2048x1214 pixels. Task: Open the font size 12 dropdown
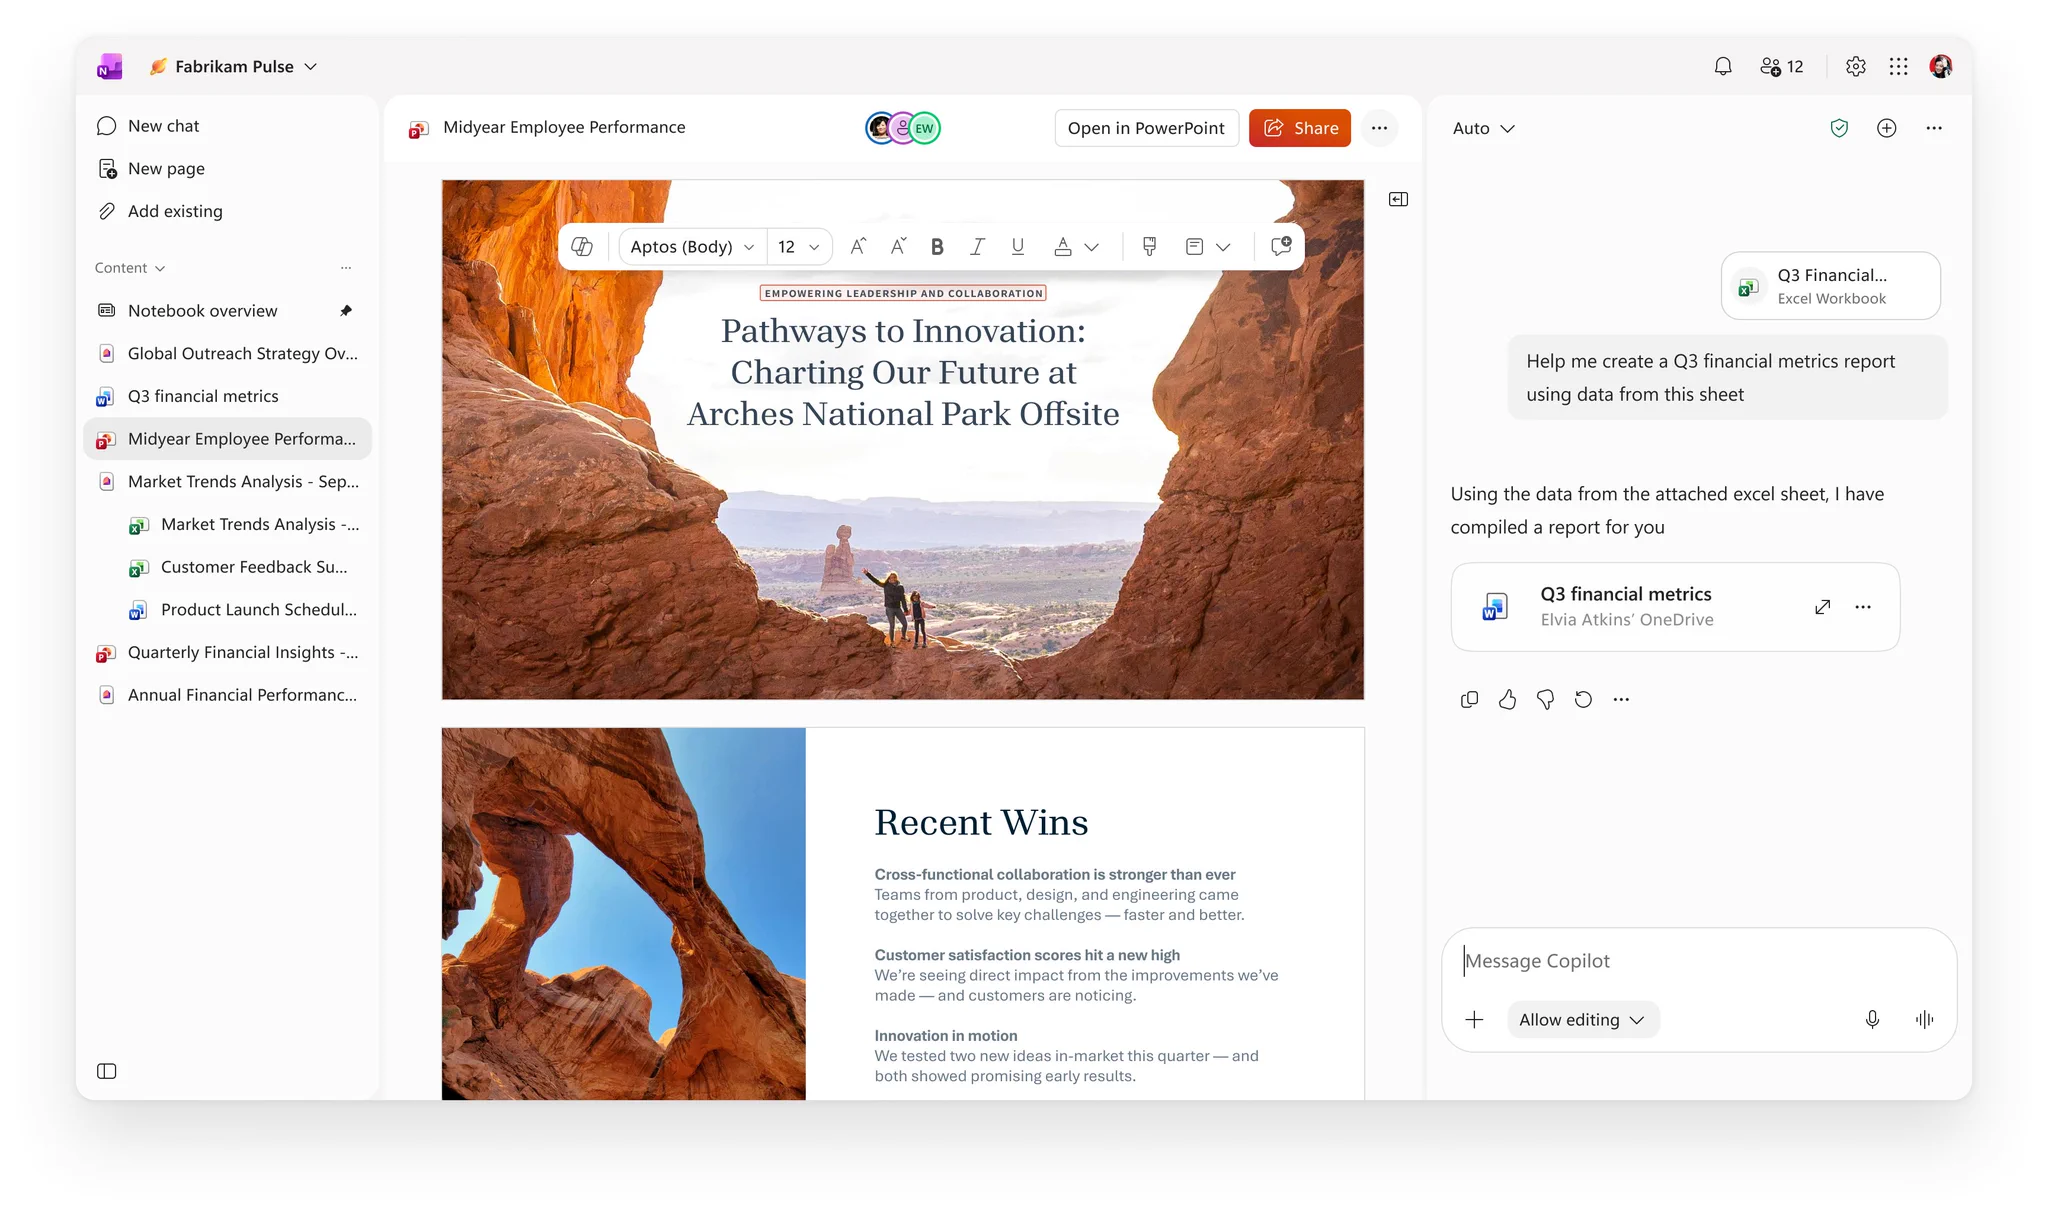pyautogui.click(x=798, y=246)
